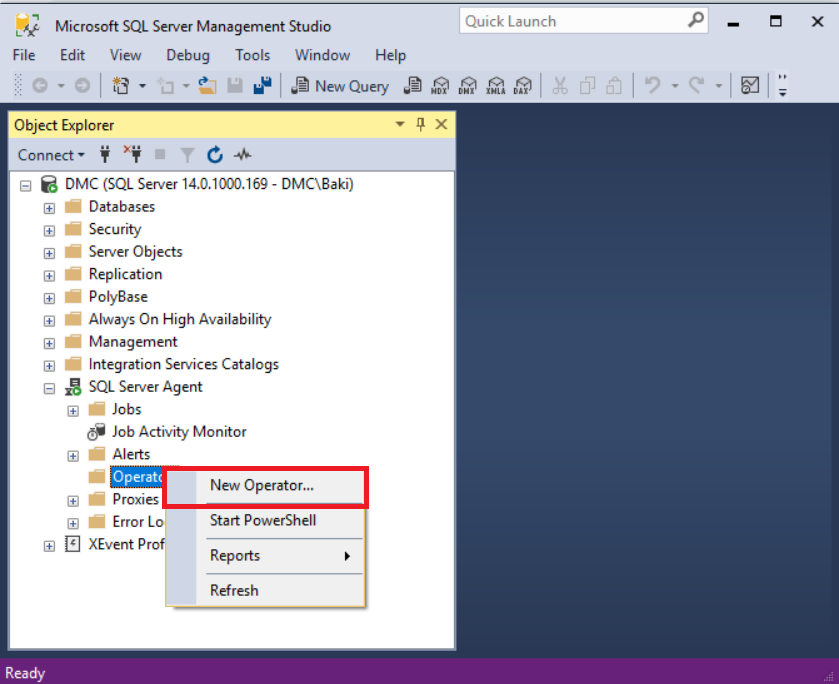Image resolution: width=839 pixels, height=684 pixels.
Task: Collapse the SQL Server Agent node
Action: point(49,387)
